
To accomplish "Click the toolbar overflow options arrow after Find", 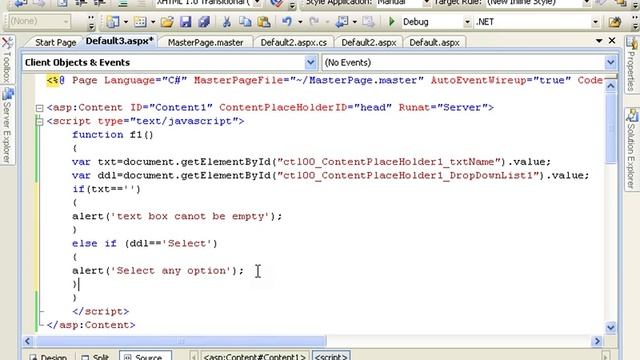I will tap(636, 22).
